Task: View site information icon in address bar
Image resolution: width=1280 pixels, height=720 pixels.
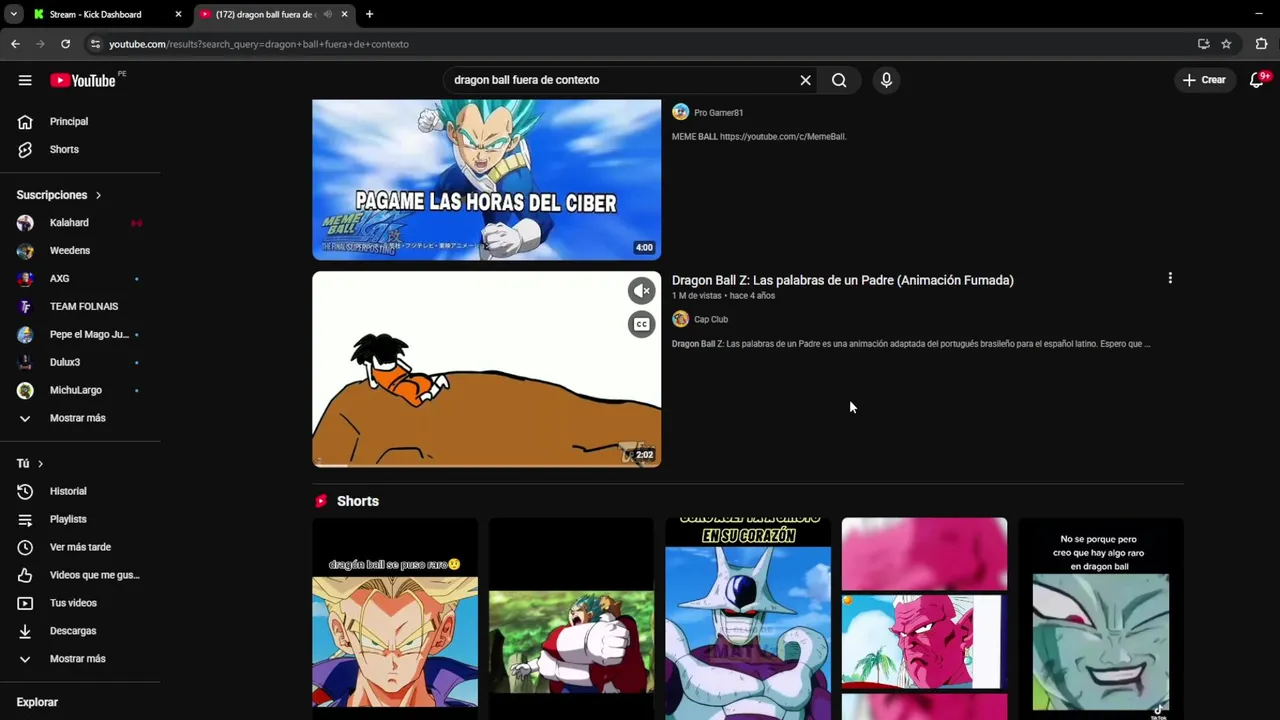Action: coord(95,44)
